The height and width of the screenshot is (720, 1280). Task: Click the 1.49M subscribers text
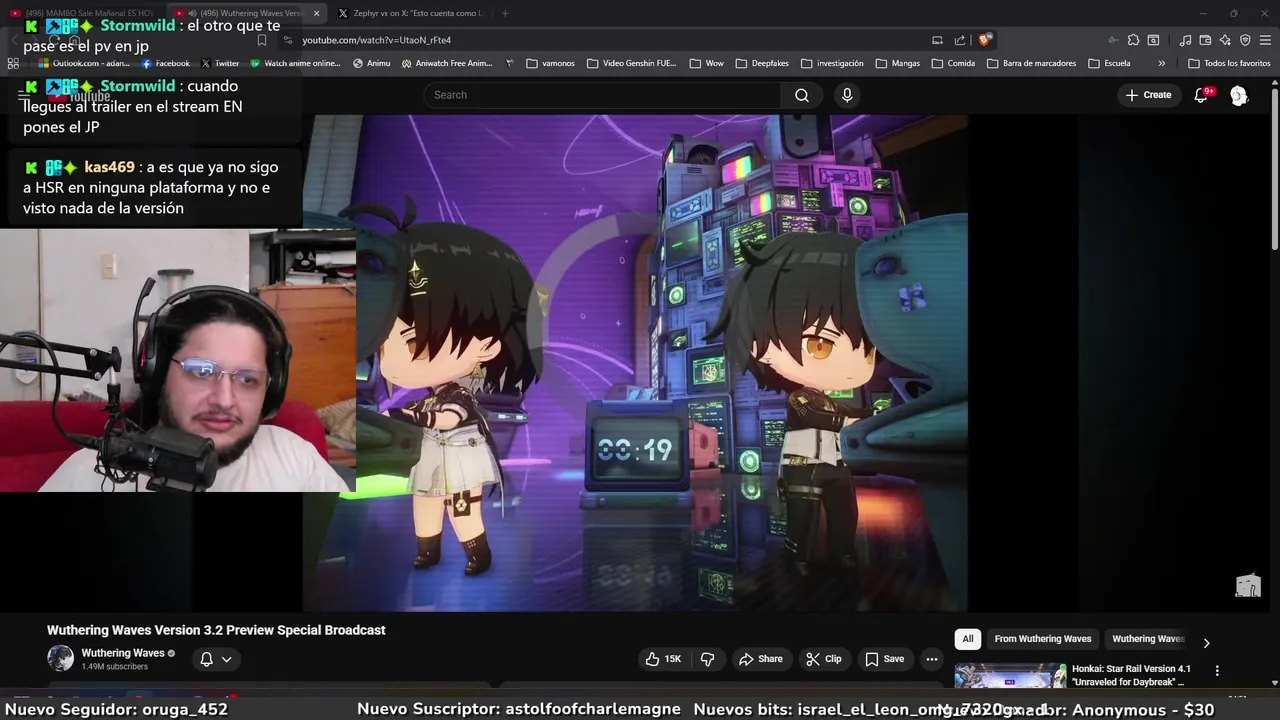115,667
